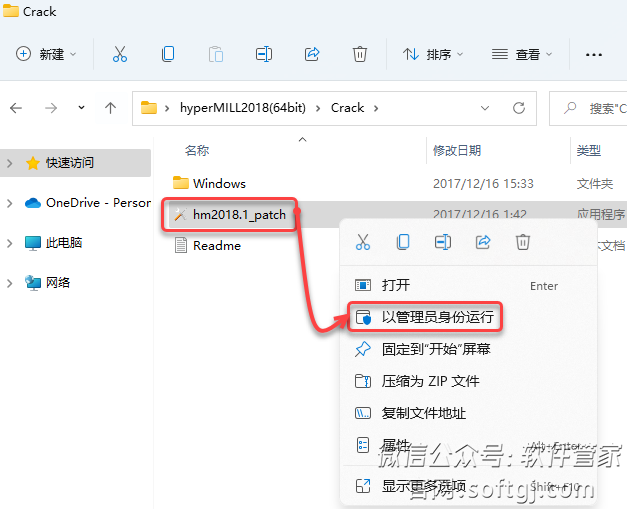Select 快速访问 in the sidebar
This screenshot has width=627, height=509.
point(76,163)
